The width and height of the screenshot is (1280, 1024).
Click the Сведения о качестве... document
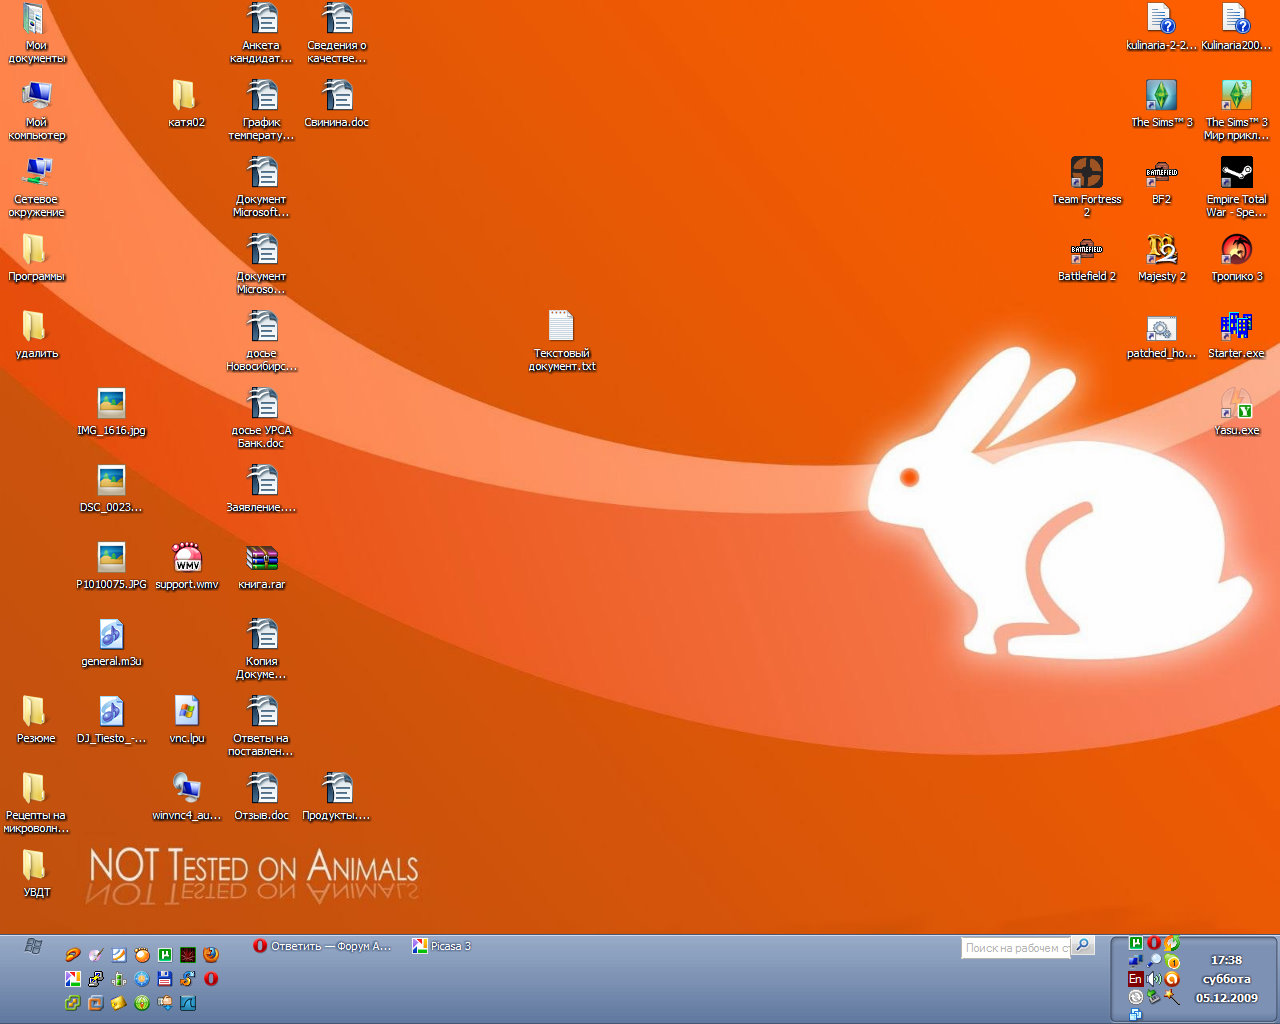[x=337, y=32]
